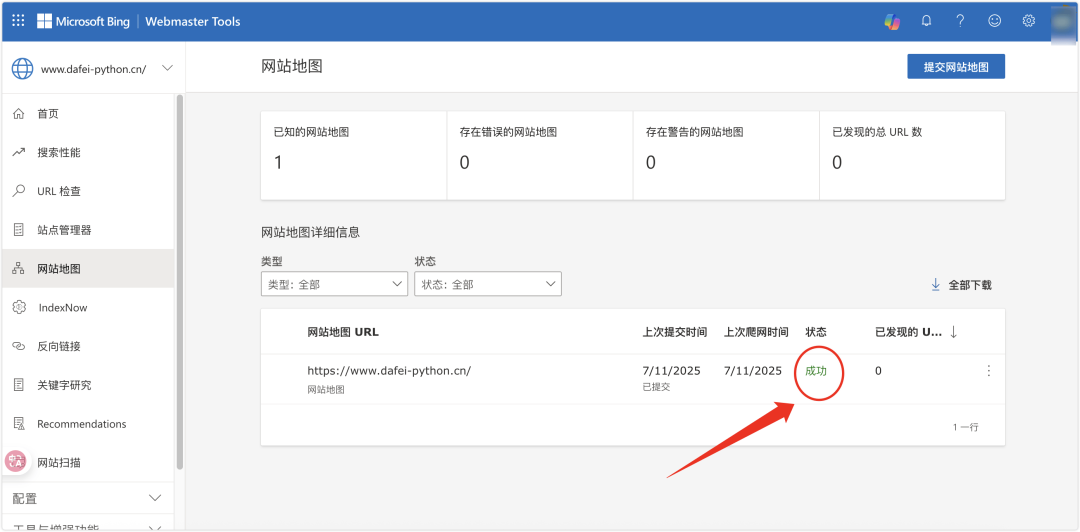
Task: Click the 成功 status cell
Action: coord(816,371)
